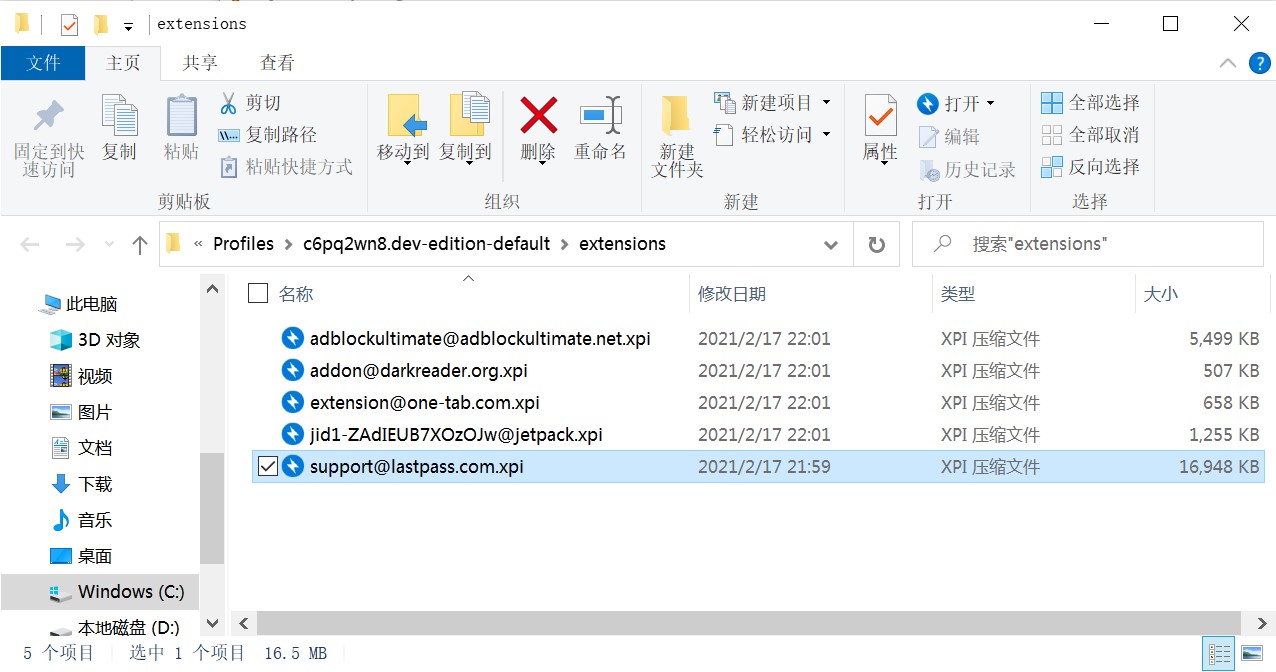Switch to the 查看 view tab
Image resolution: width=1276 pixels, height=672 pixels.
point(277,63)
